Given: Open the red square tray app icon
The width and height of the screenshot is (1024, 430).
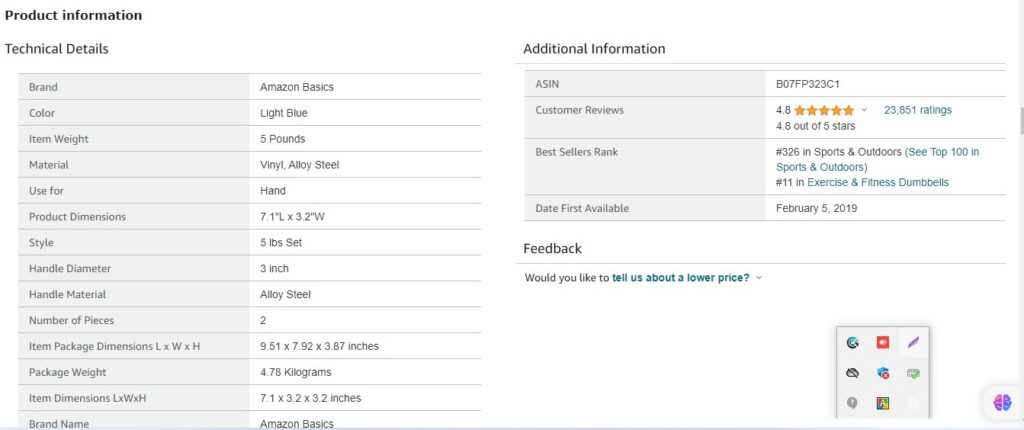Looking at the screenshot, I should [883, 342].
